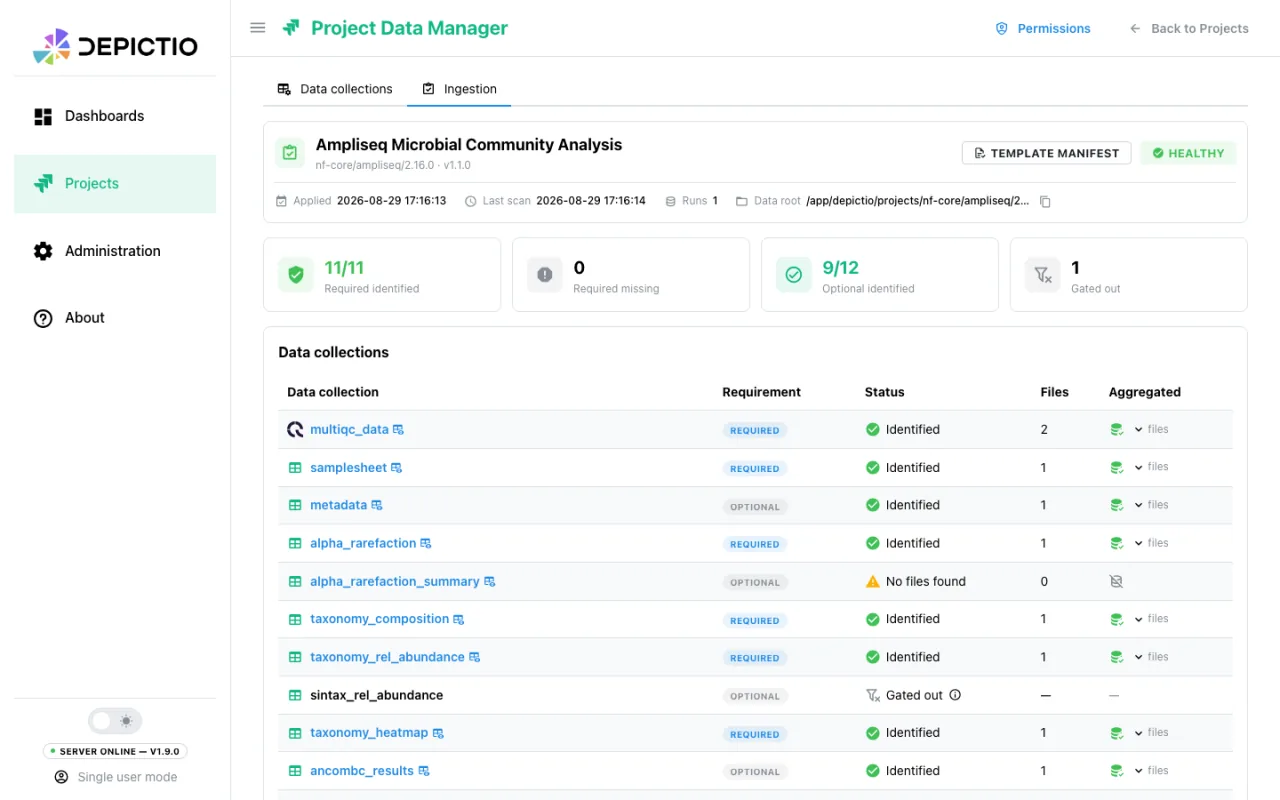Click the no-data icon in alpha_rarefaction_summary row
The width and height of the screenshot is (1280, 800).
pos(1117,581)
